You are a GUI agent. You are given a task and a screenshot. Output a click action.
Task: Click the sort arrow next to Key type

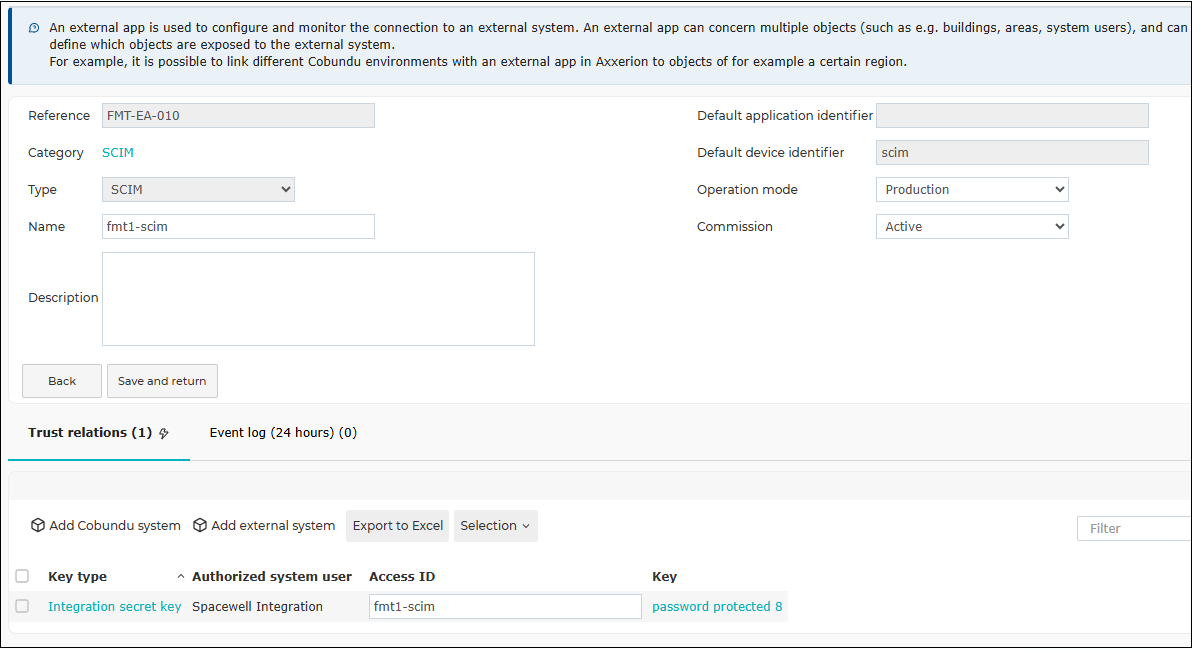[181, 577]
